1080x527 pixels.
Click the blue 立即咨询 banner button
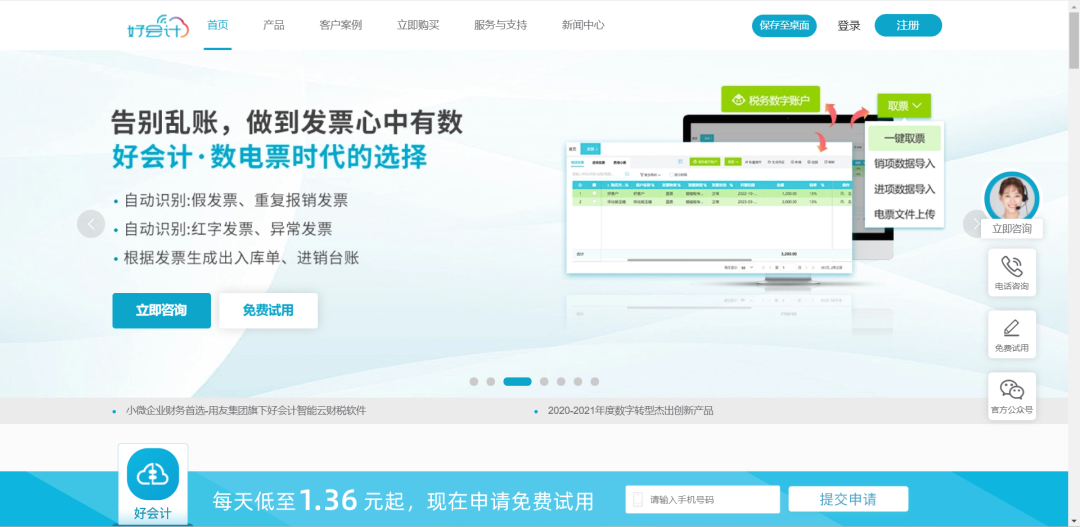[161, 311]
